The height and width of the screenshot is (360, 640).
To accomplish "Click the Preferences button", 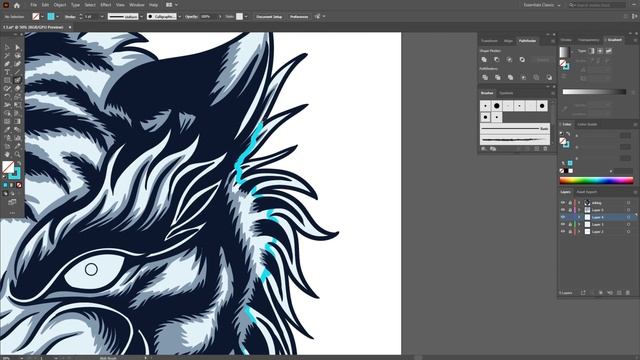I will (299, 17).
